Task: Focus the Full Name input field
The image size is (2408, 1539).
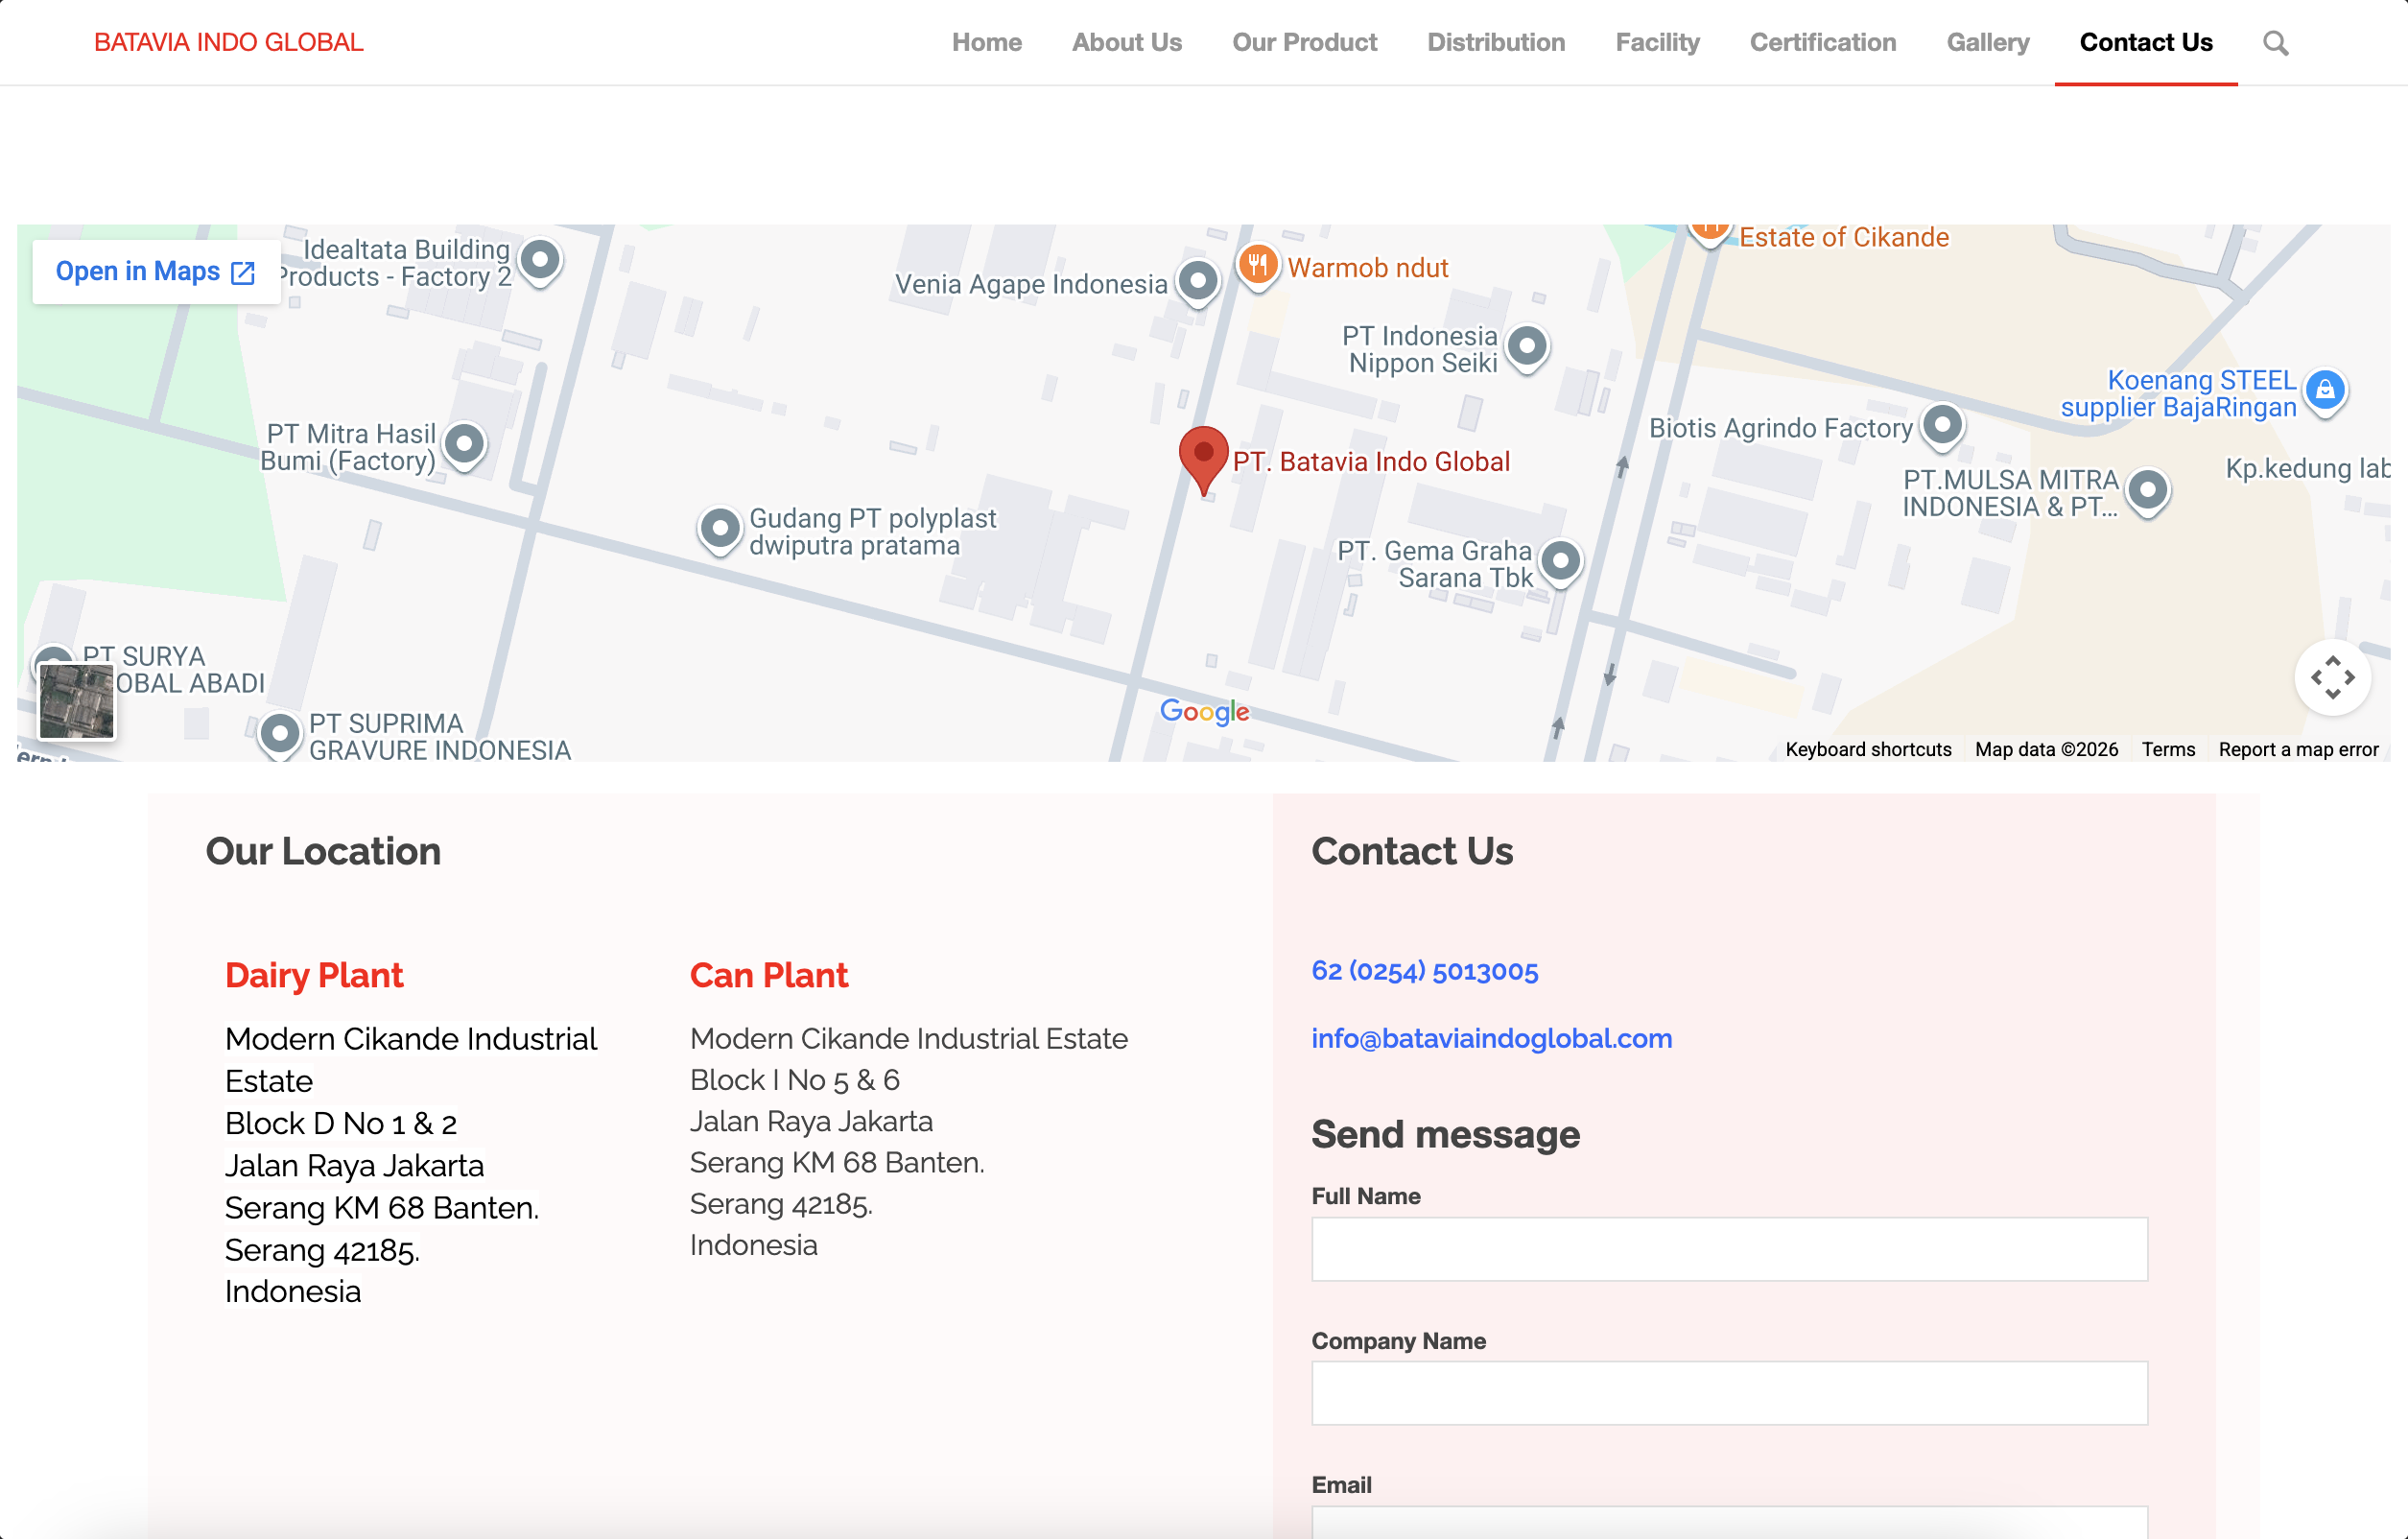Action: [1729, 1249]
